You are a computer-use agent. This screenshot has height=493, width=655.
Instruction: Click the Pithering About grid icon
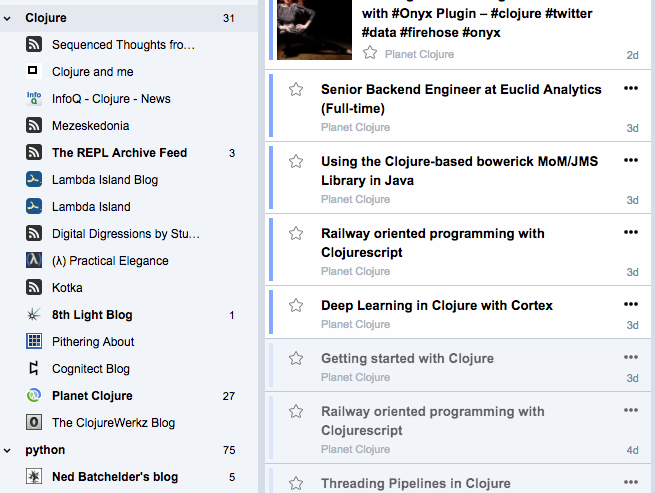coord(33,342)
